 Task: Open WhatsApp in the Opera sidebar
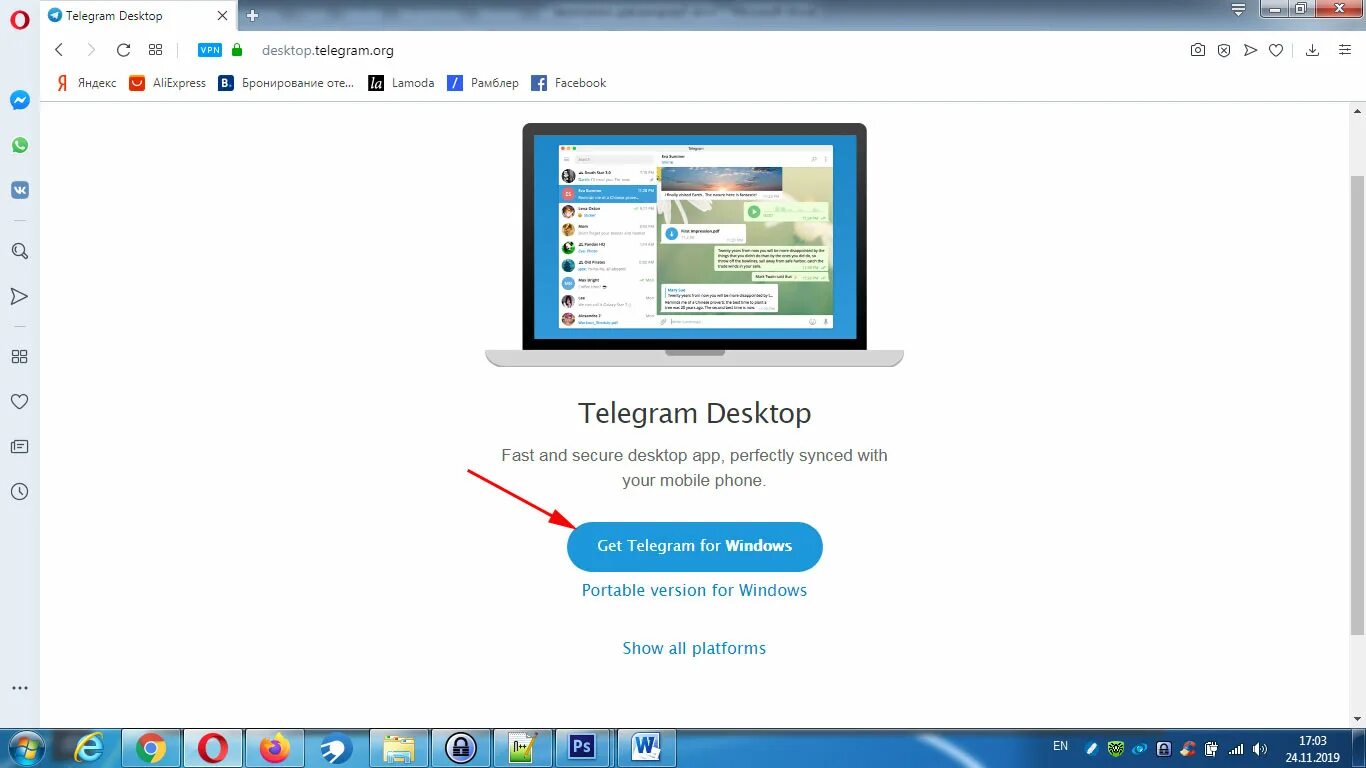point(20,145)
